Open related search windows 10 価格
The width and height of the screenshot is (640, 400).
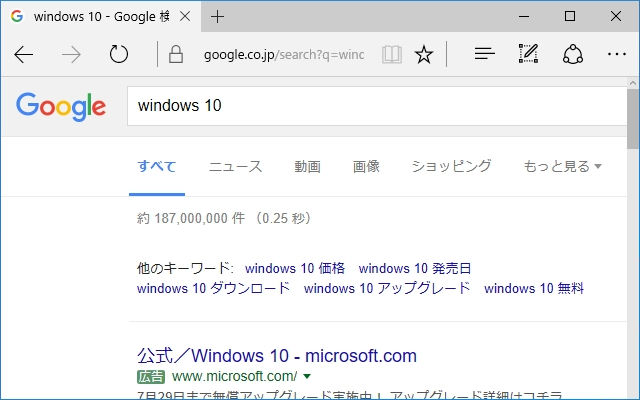coord(295,269)
